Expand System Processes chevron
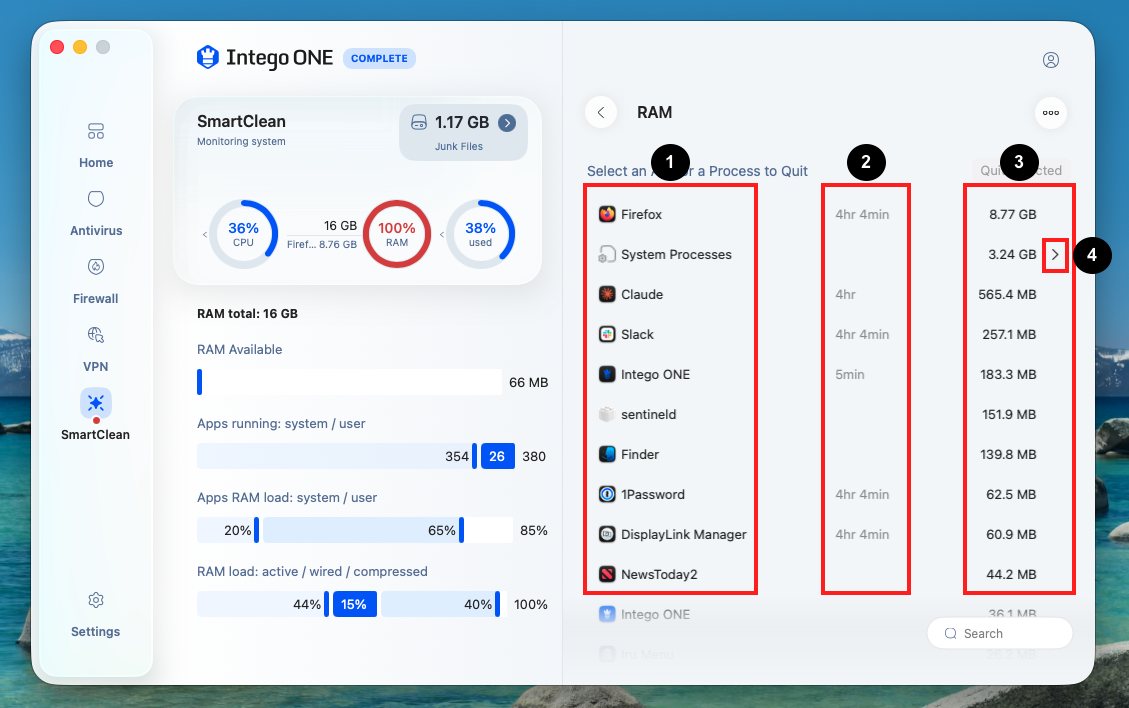1129x708 pixels. (1055, 255)
